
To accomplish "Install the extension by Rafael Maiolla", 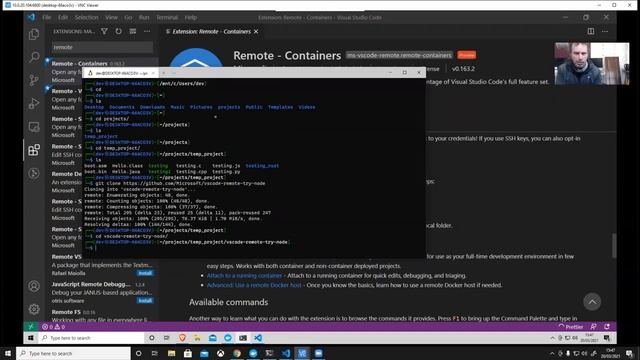I will tap(145, 273).
